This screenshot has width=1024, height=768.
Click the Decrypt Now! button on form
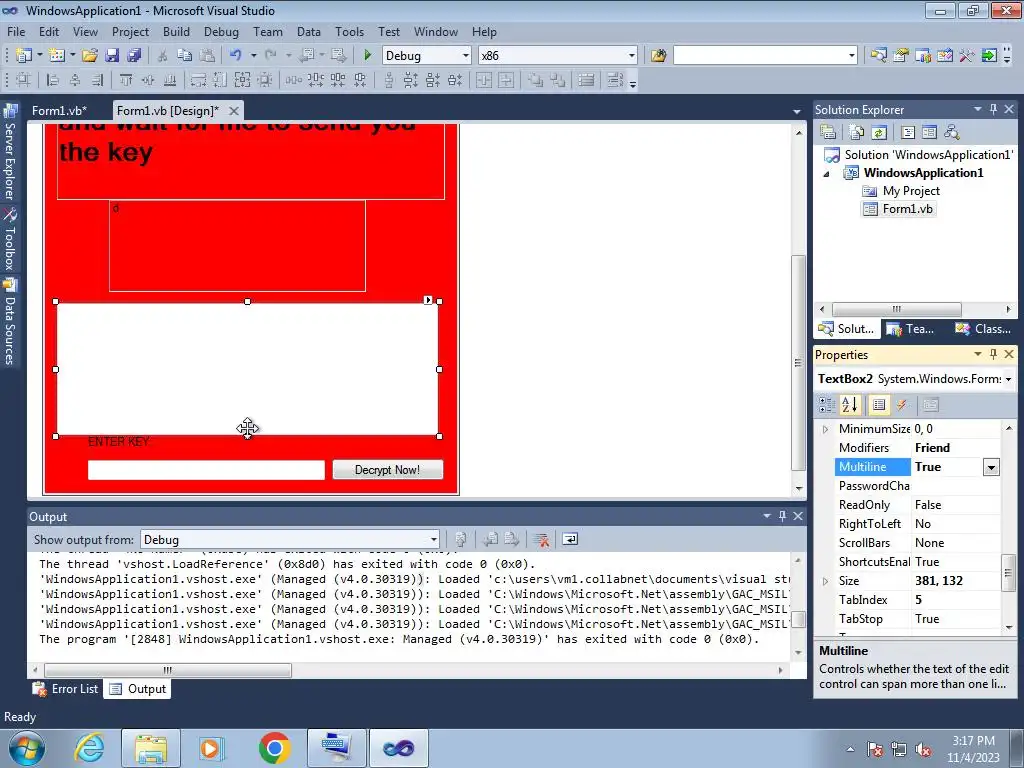[387, 470]
